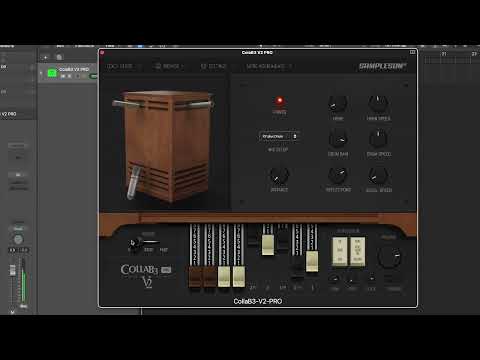Image resolution: width=480 pixels, height=360 pixels.
Task: Flip the rotary speed lever switch
Action: pos(143,242)
